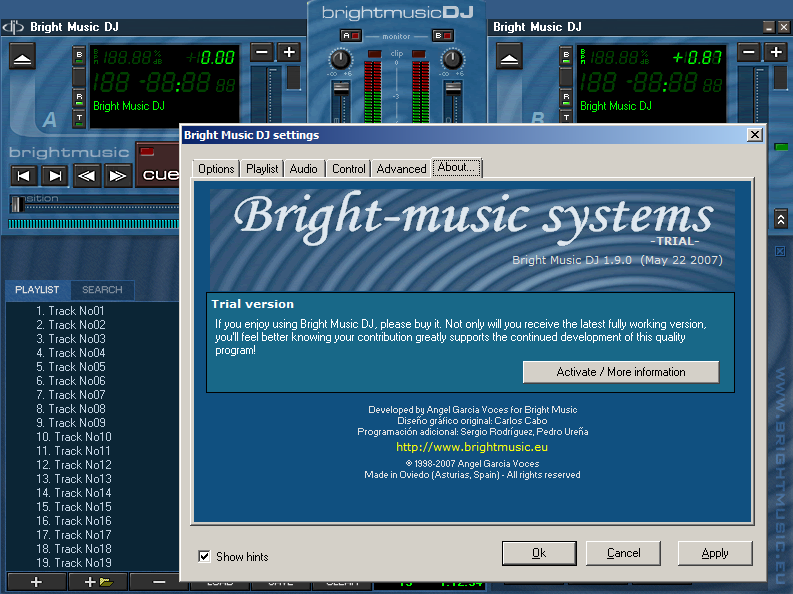Add a folder to the playlist
Image resolution: width=793 pixels, height=594 pixels.
tap(98, 582)
